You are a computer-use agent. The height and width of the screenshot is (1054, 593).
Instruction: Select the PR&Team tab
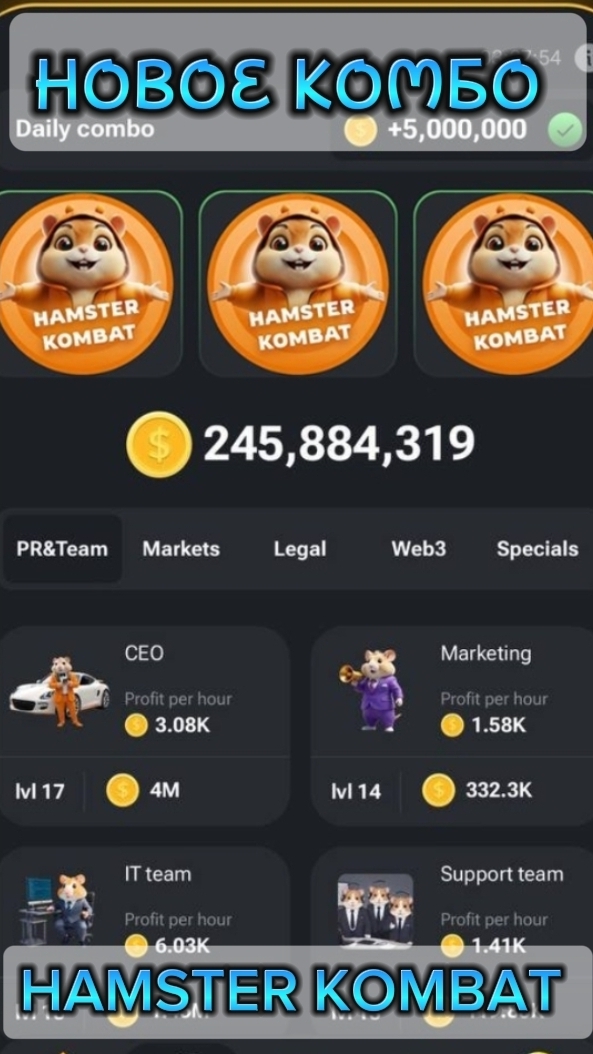click(62, 549)
